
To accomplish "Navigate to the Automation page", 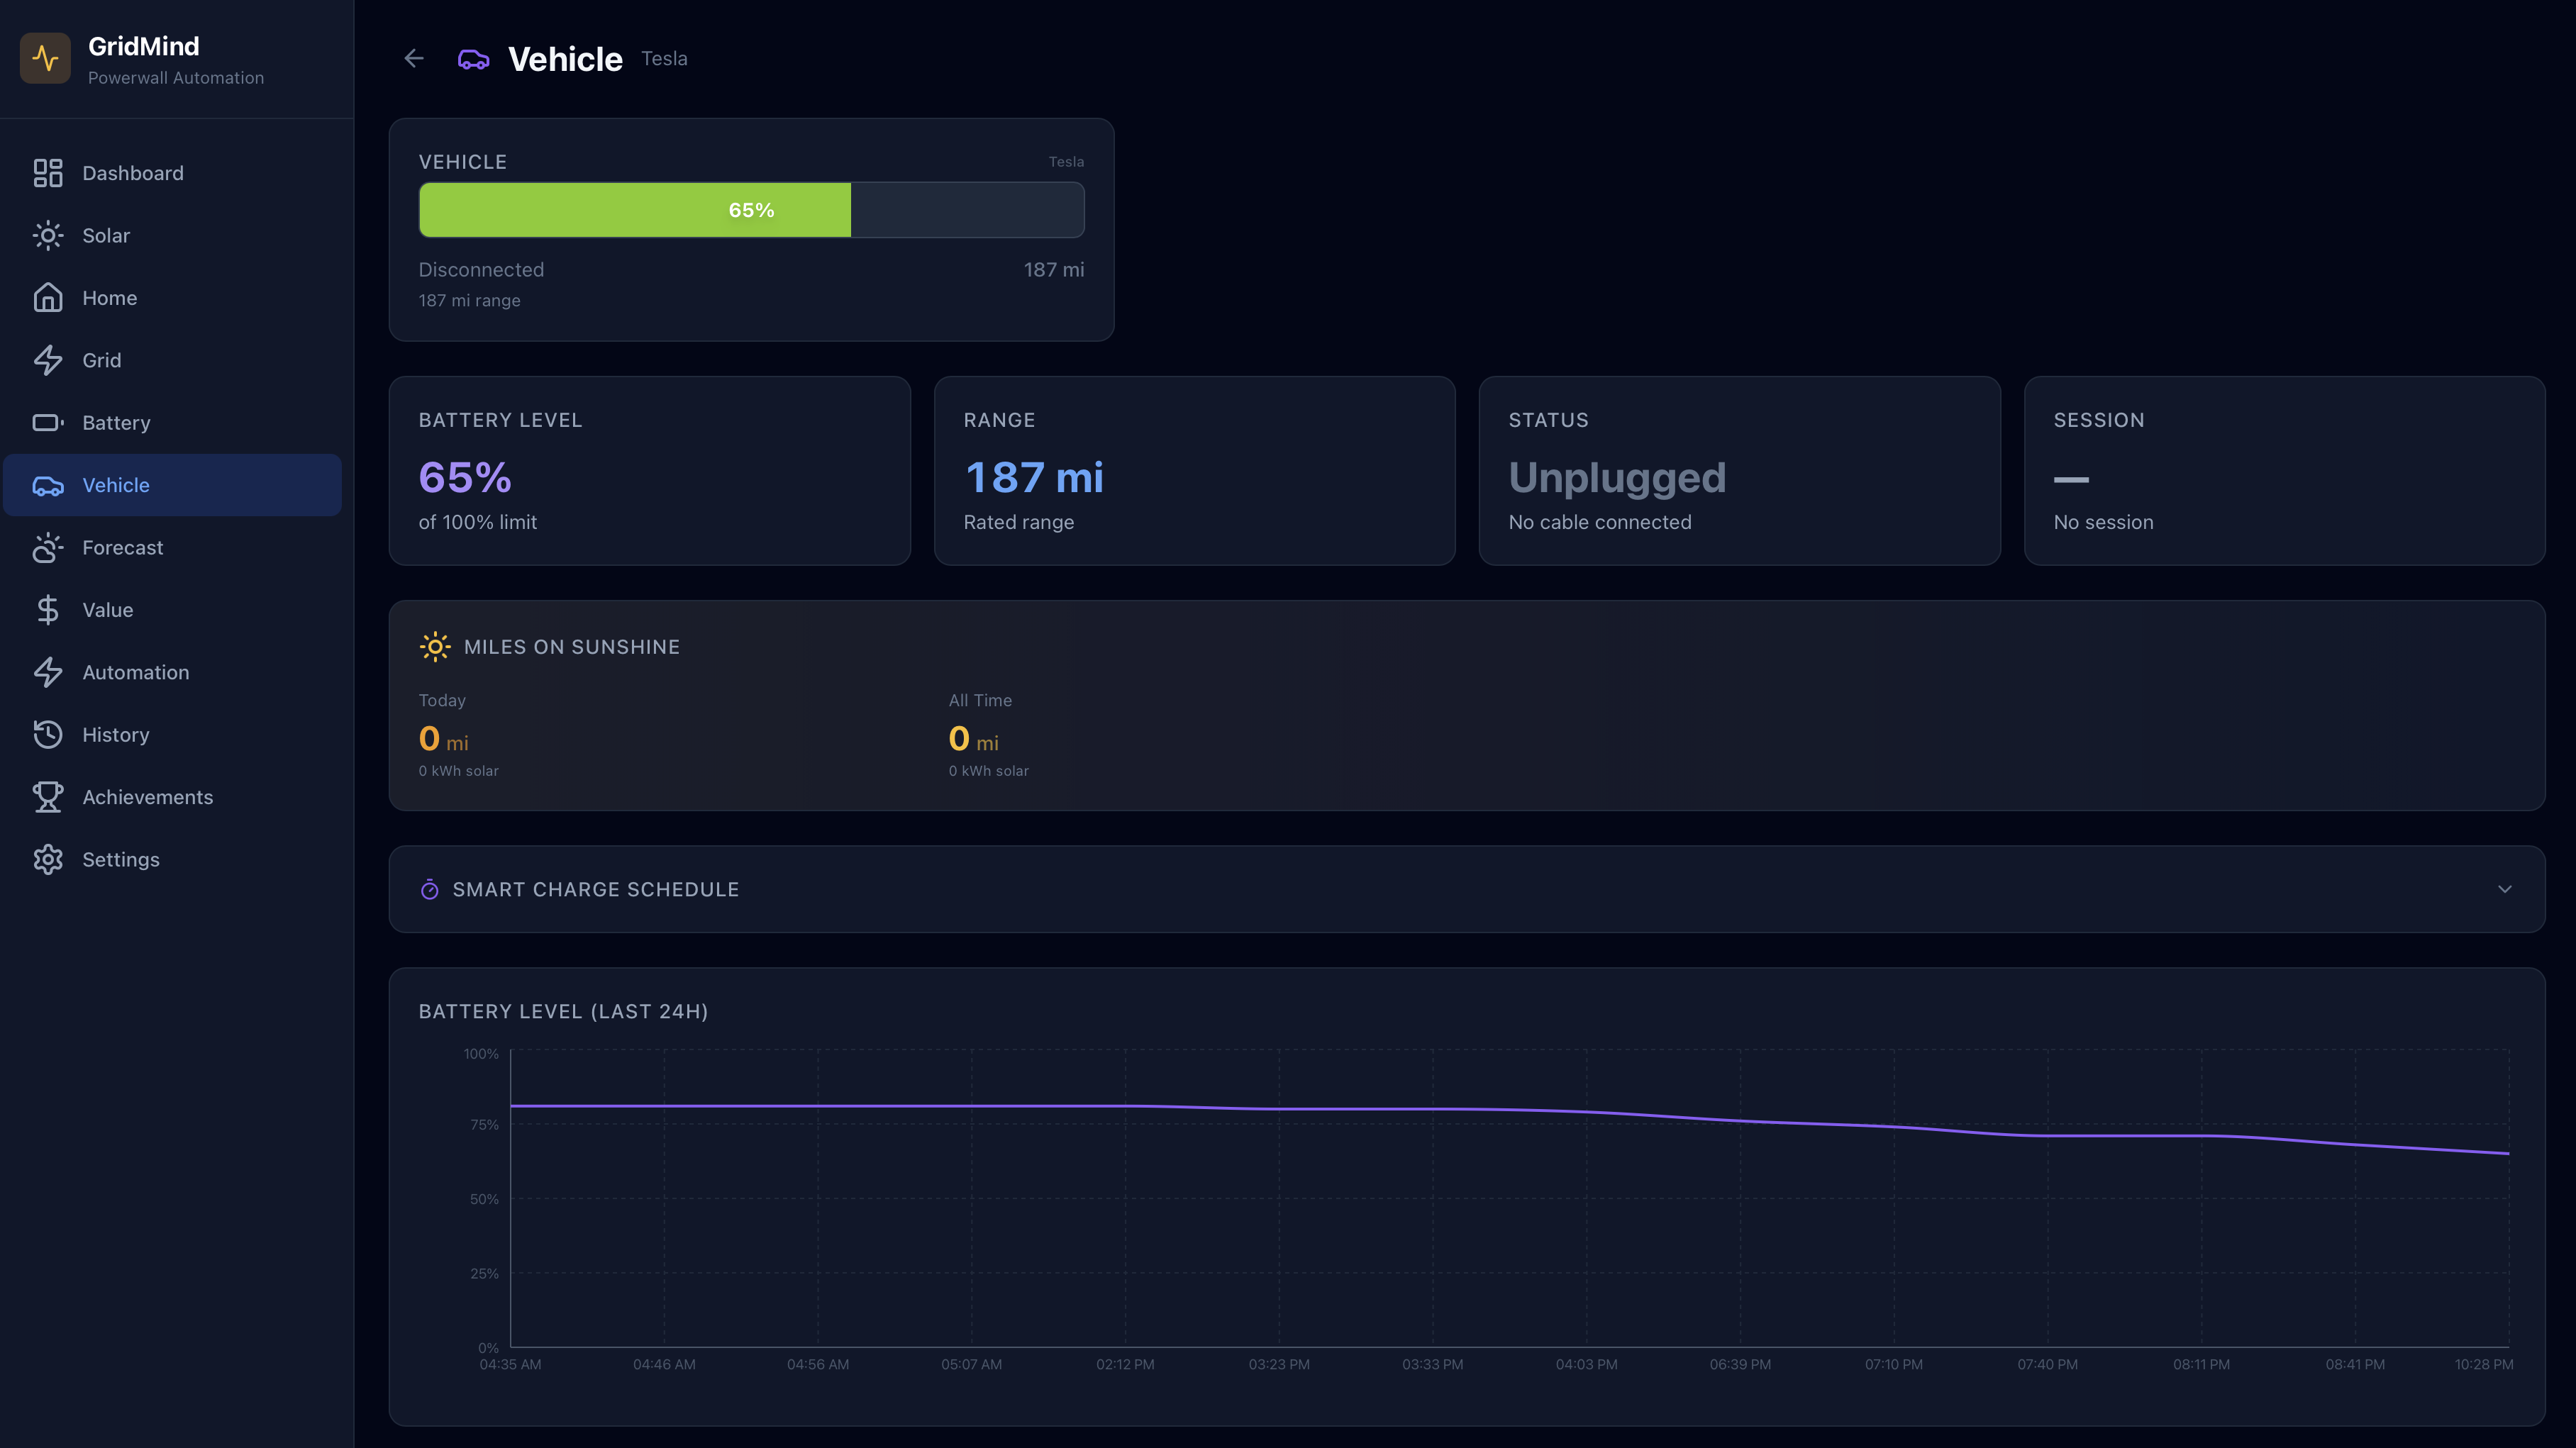I will 135,672.
